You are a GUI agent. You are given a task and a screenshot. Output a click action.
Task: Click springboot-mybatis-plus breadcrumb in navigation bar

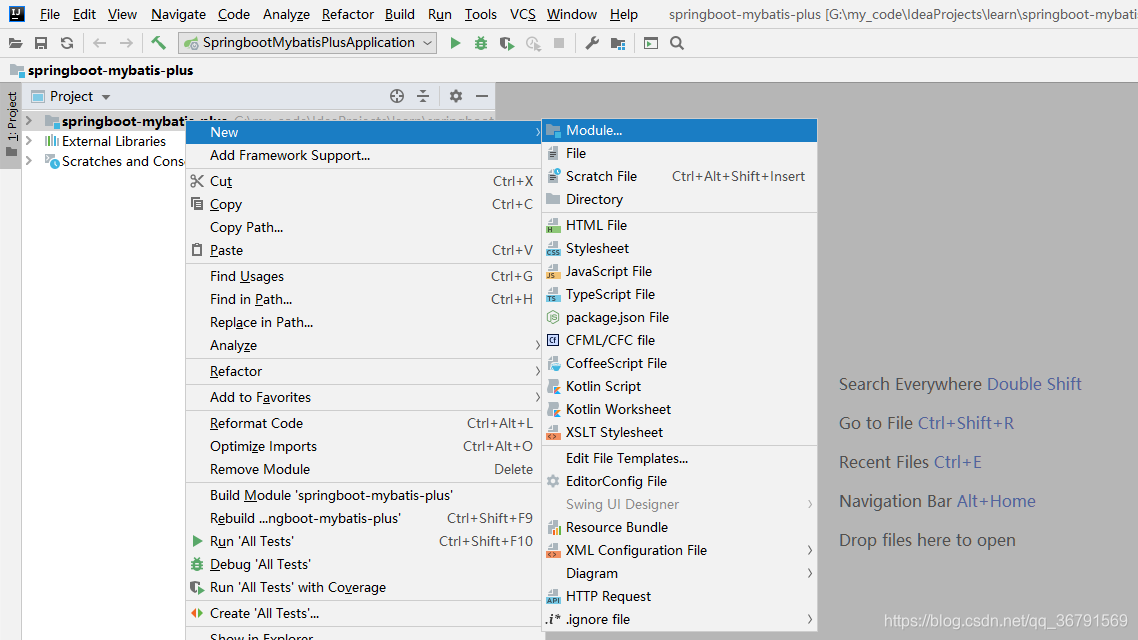point(102,70)
